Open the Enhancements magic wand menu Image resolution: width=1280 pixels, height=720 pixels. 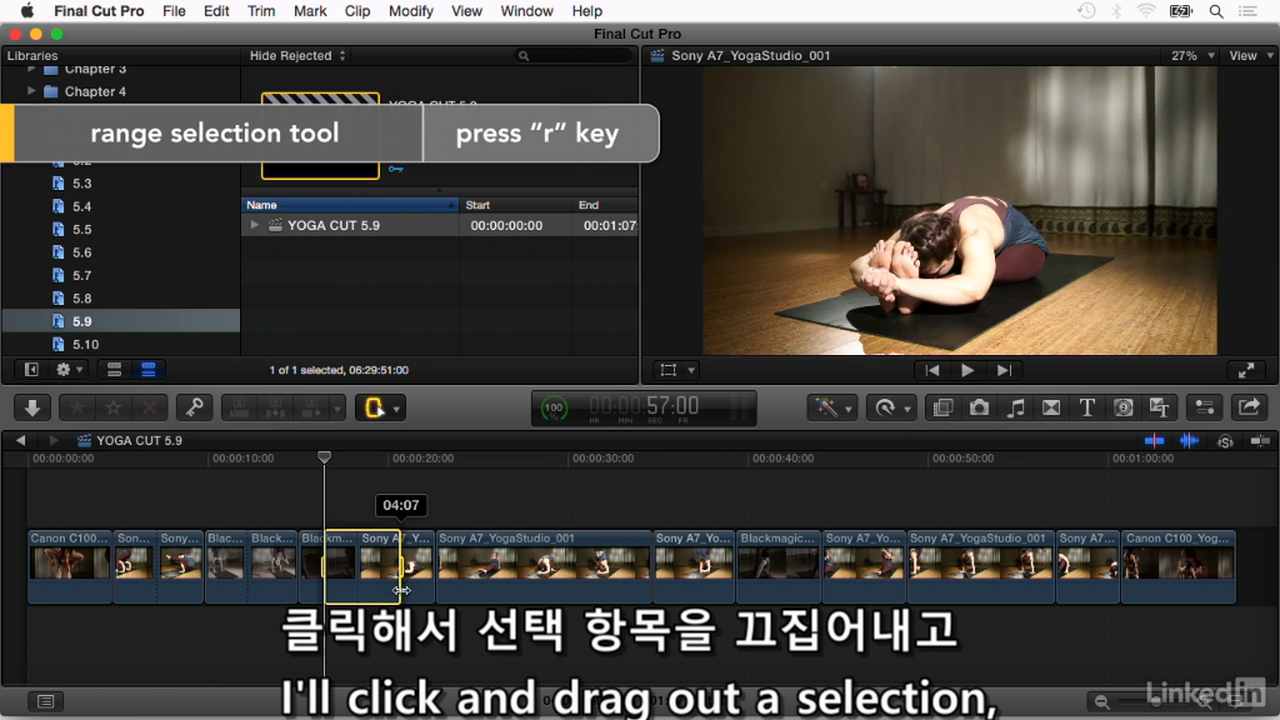[x=832, y=407]
